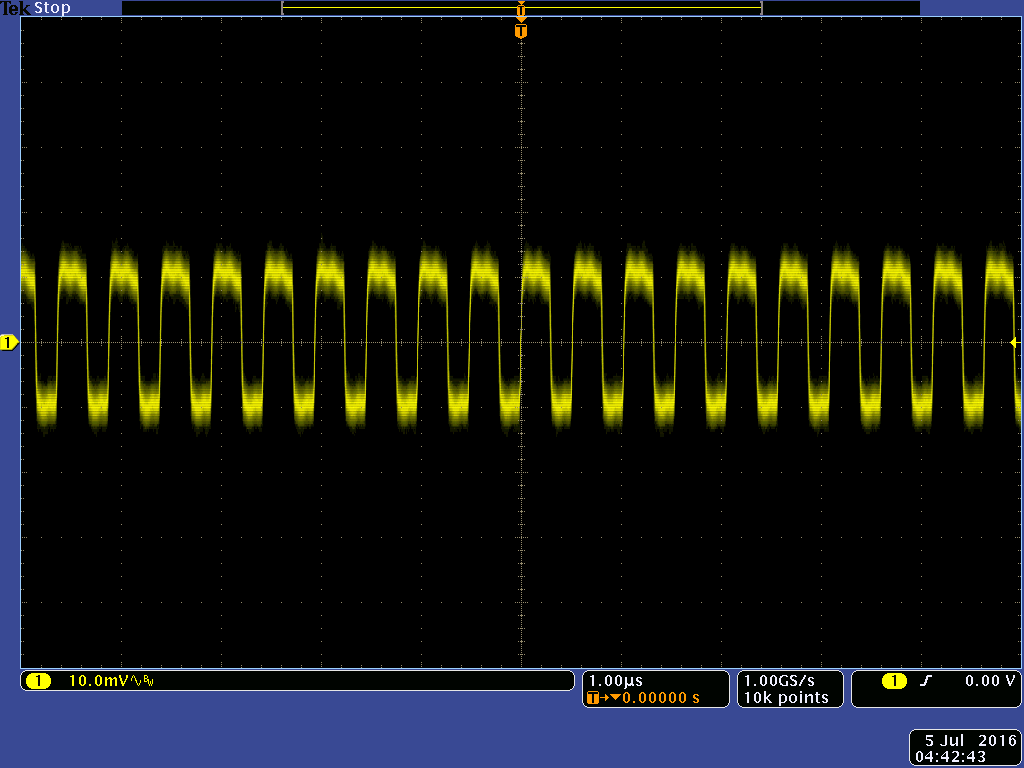1024x768 pixels.
Task: Click the trigger level arrow at right edge
Action: click(x=1015, y=342)
